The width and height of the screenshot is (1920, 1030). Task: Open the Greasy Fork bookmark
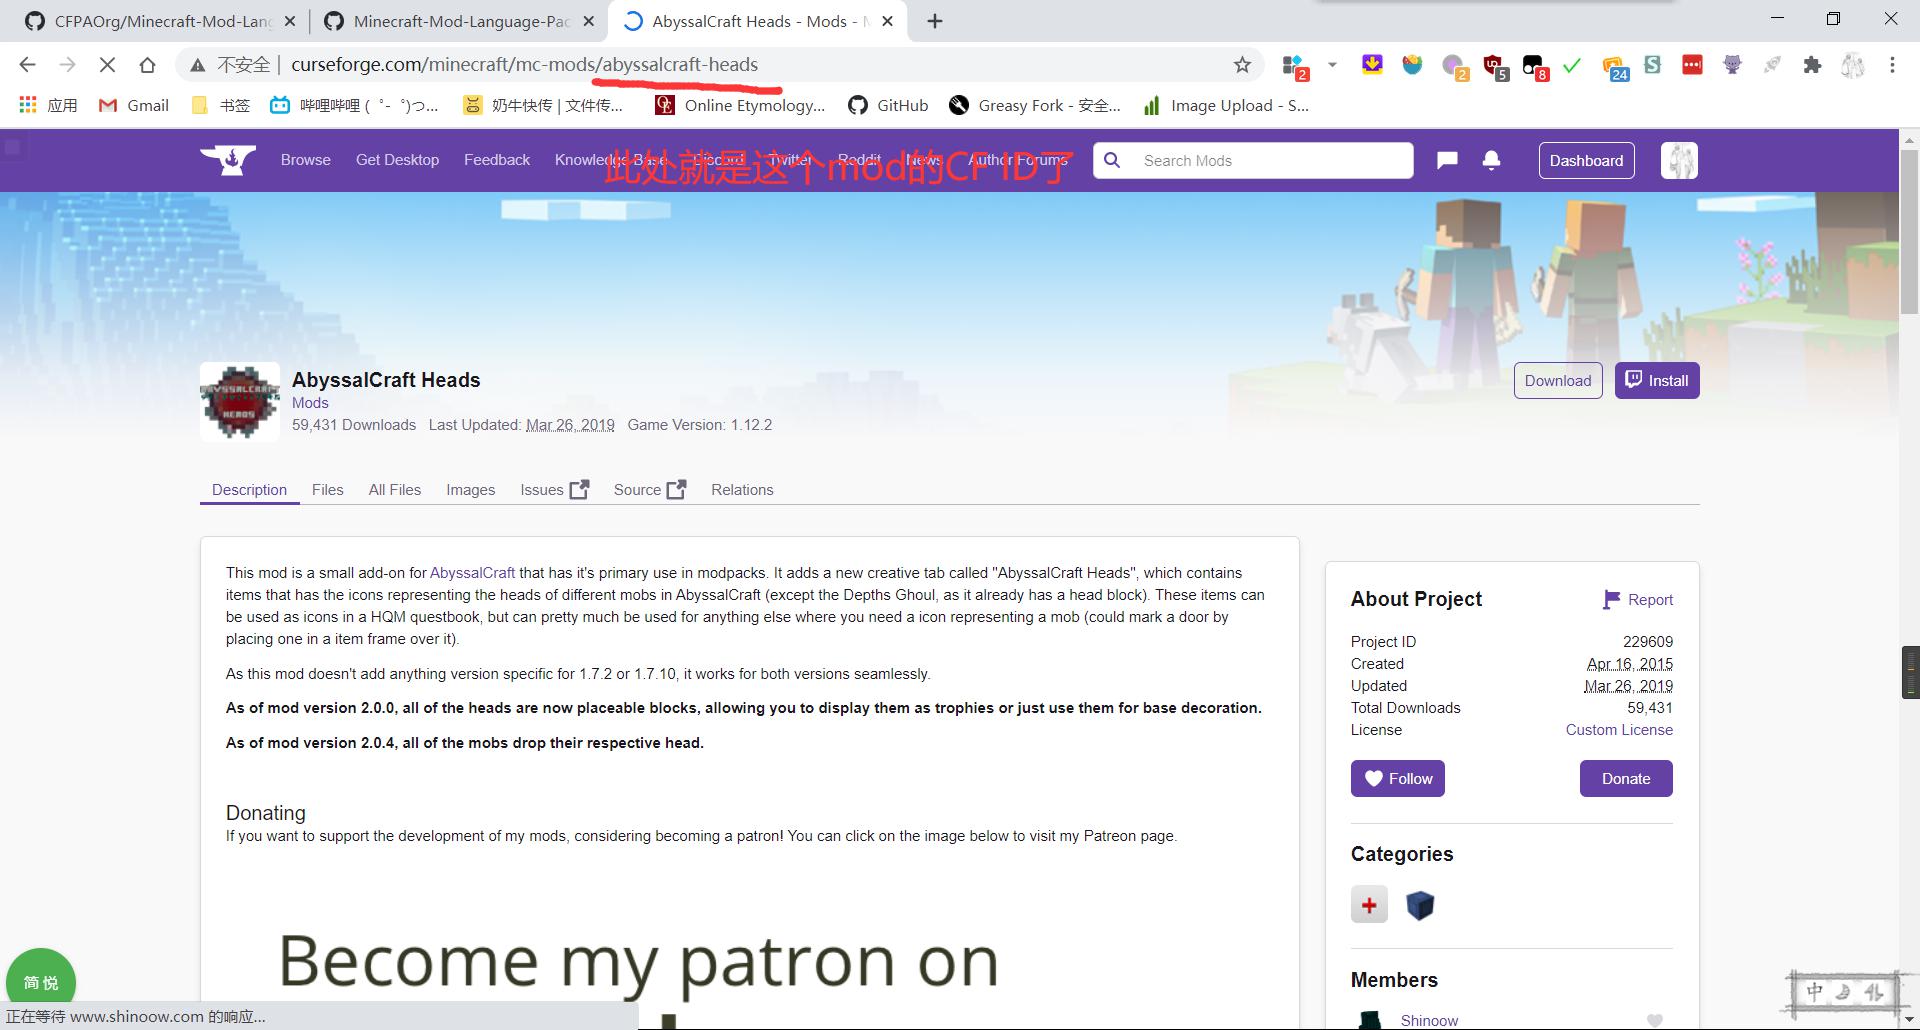tap(1035, 105)
